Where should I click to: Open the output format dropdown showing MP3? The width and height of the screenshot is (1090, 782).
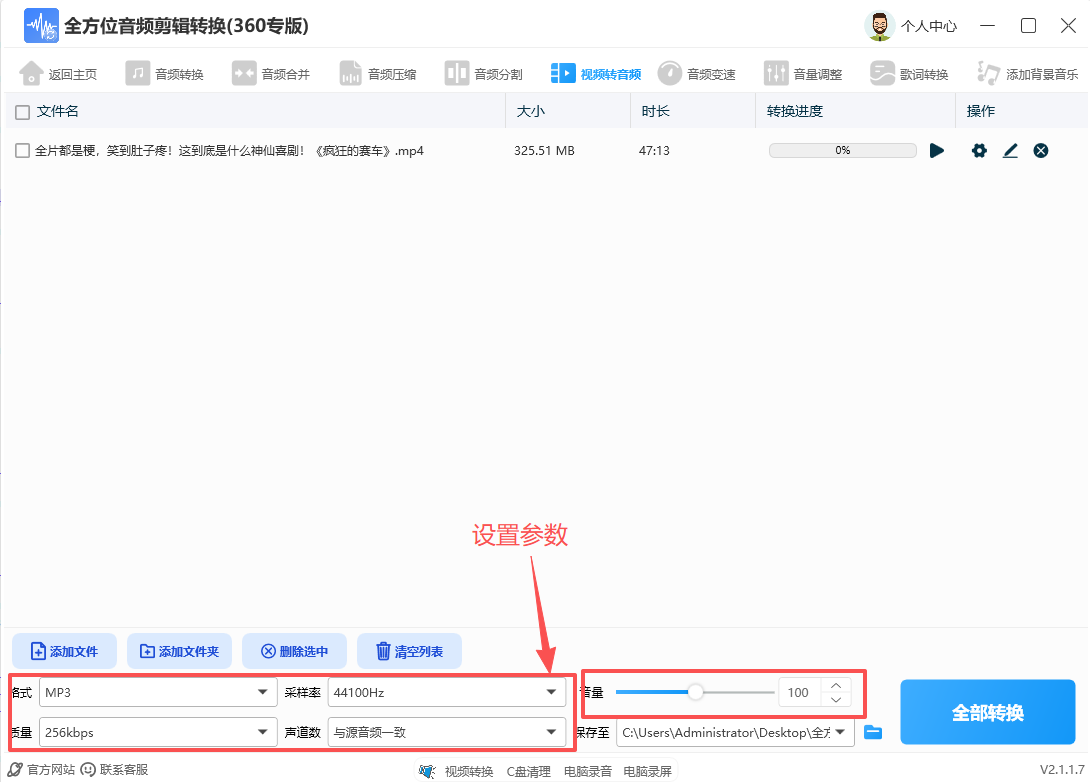click(x=157, y=691)
